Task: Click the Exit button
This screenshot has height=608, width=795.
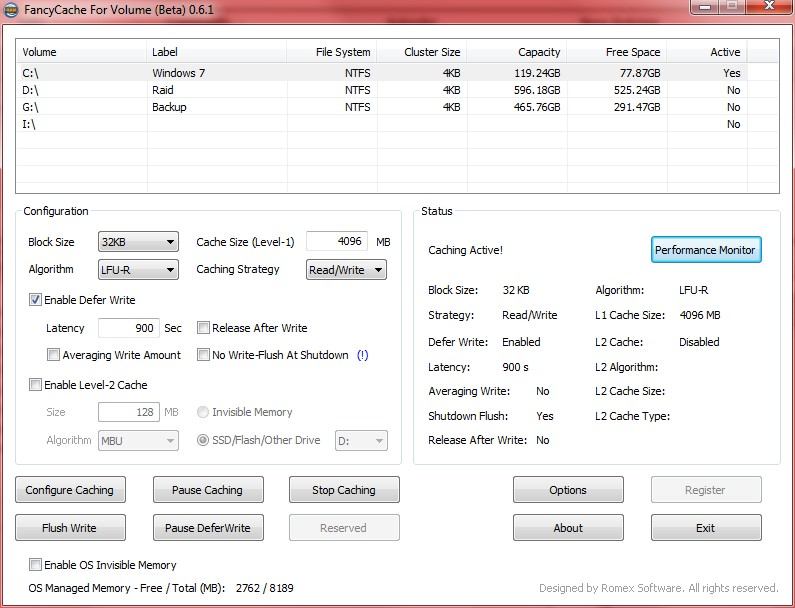Action: [706, 528]
